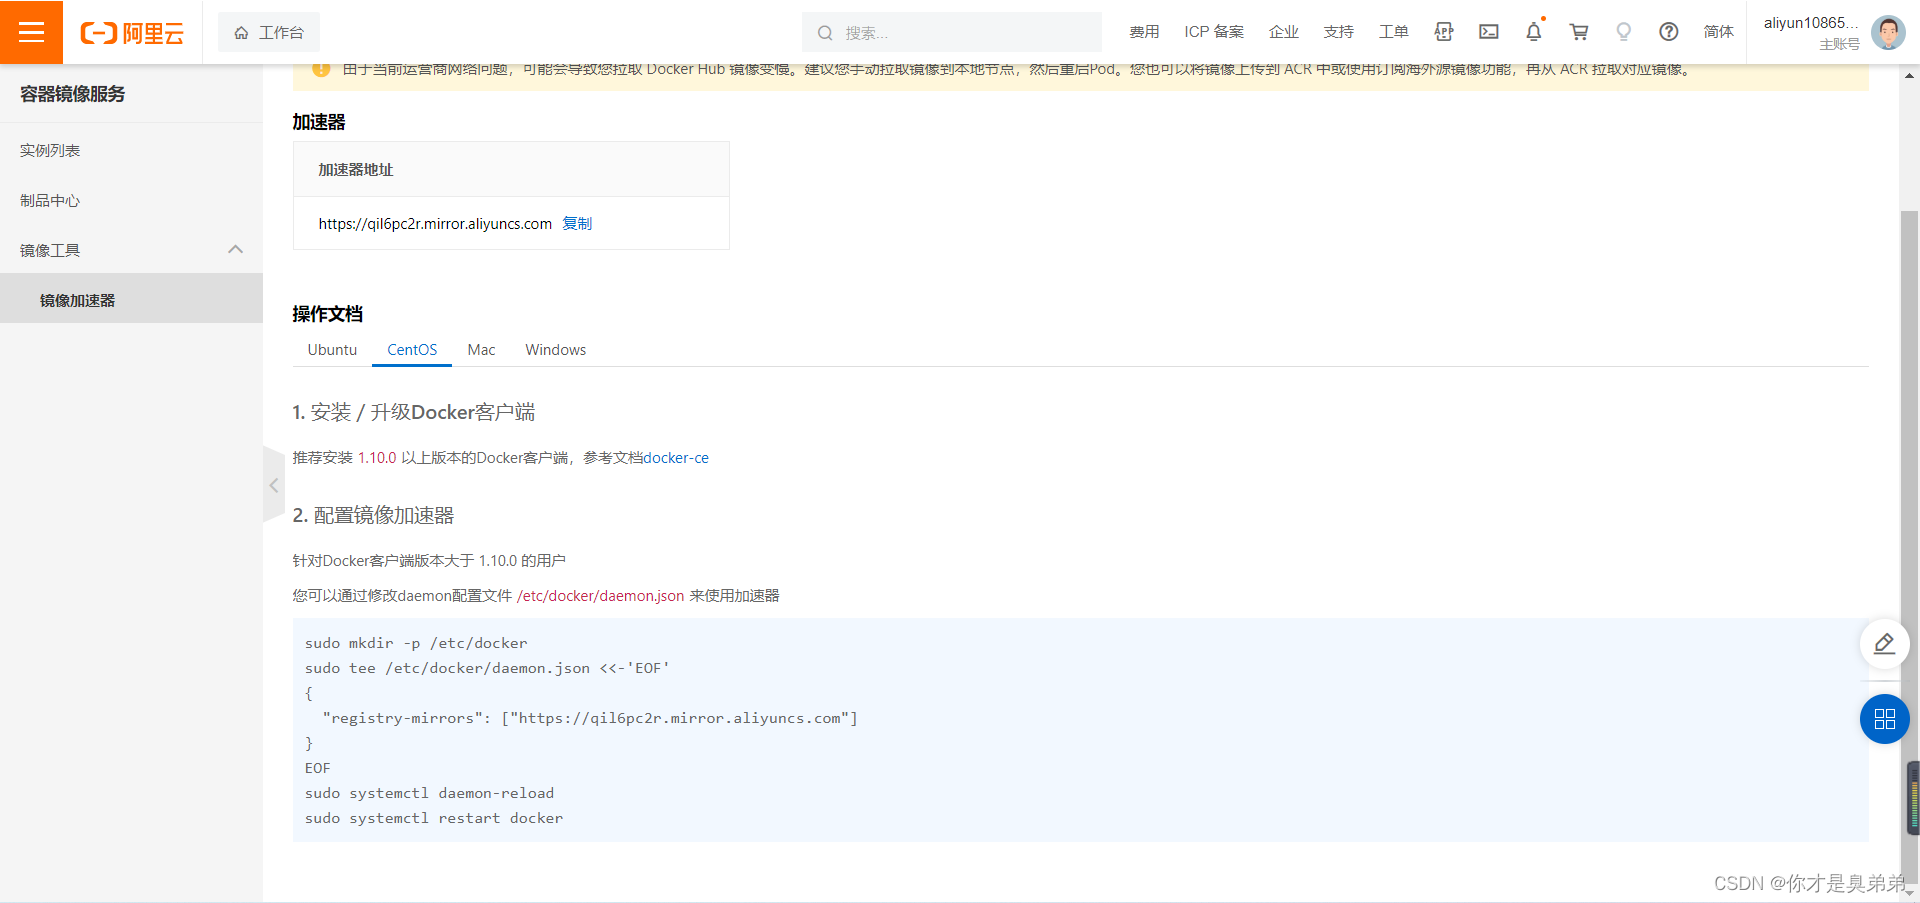Select 实例列表 in the sidebar
This screenshot has height=903, width=1920.
coord(131,150)
